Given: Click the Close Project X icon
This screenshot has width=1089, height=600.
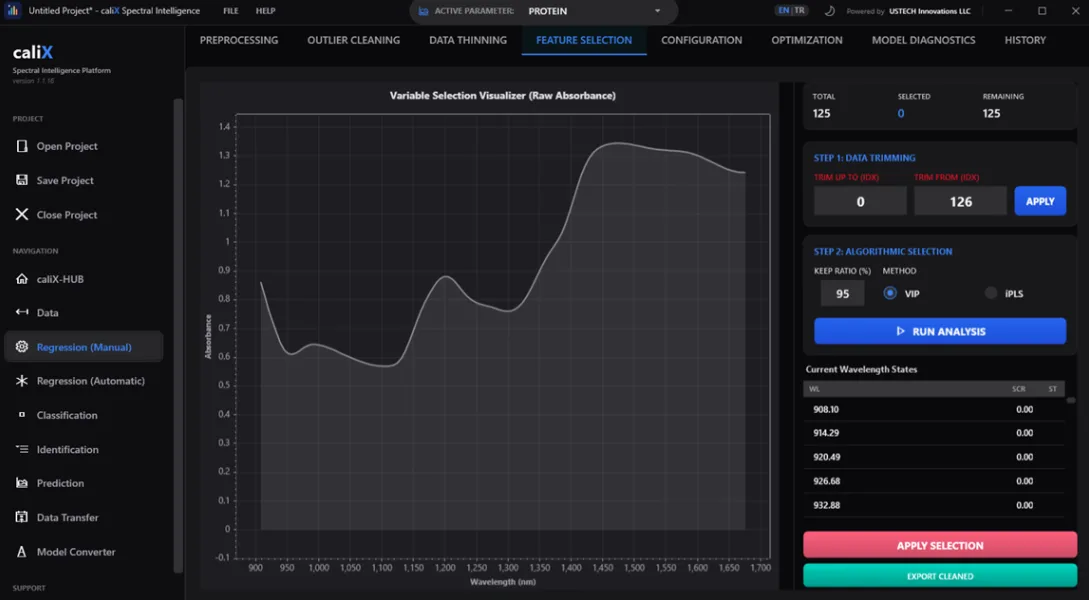Looking at the screenshot, I should (22, 215).
